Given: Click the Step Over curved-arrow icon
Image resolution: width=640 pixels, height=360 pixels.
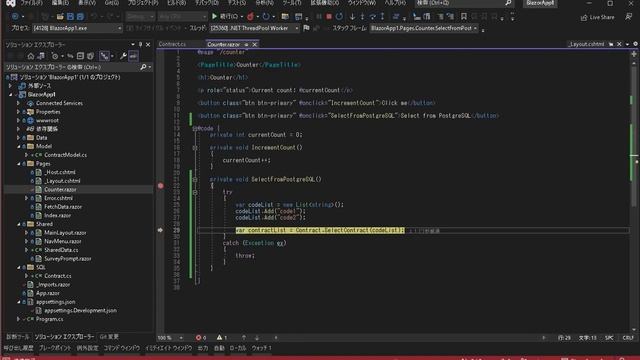Looking at the screenshot, I should coord(373,16).
